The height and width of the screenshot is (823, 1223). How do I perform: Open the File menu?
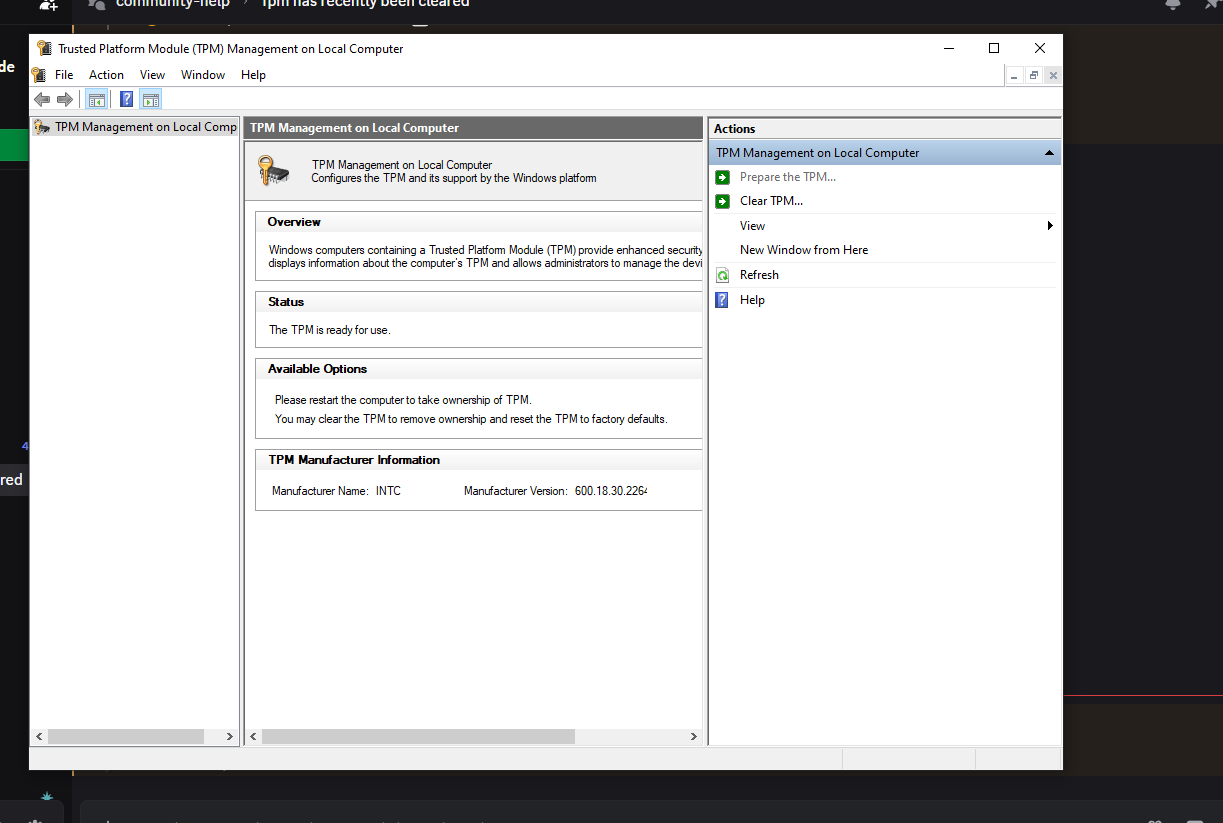click(x=64, y=75)
